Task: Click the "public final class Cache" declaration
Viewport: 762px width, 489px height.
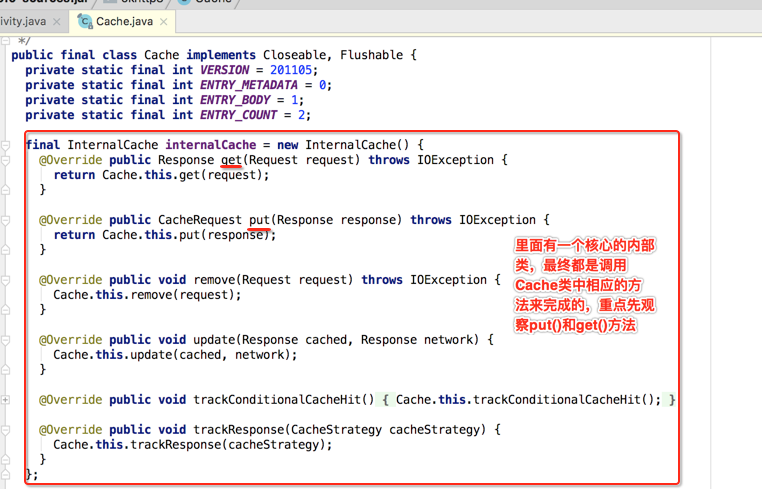Action: click(95, 55)
